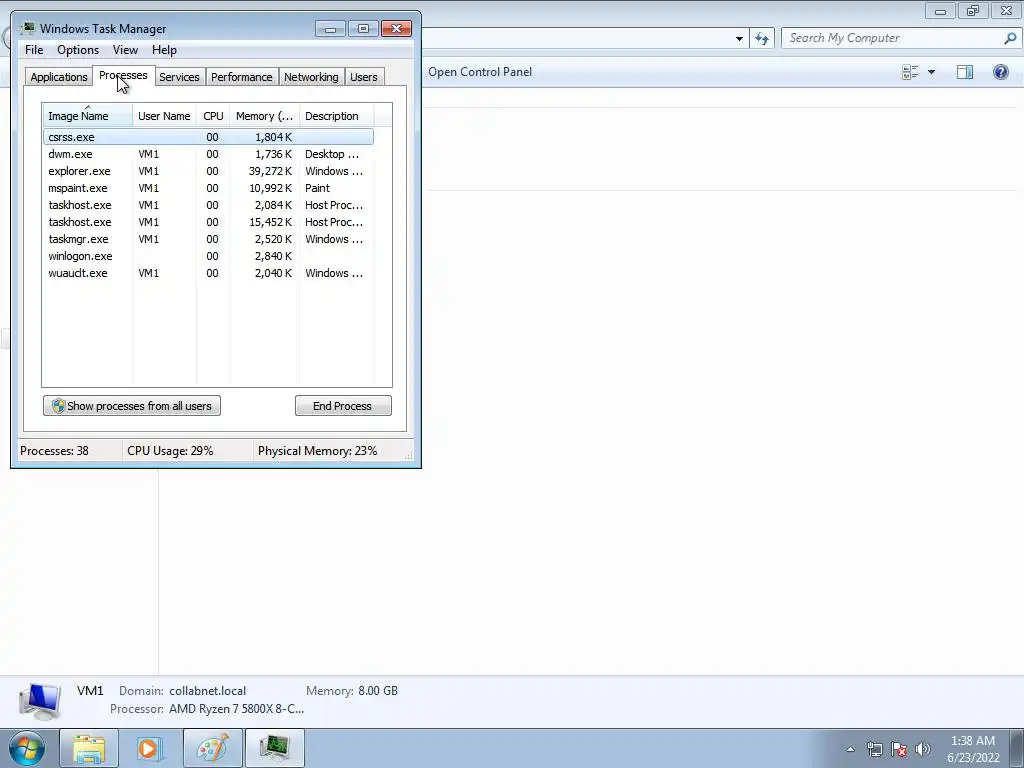
Task: Open Task Manager Help menu
Action: click(x=164, y=50)
